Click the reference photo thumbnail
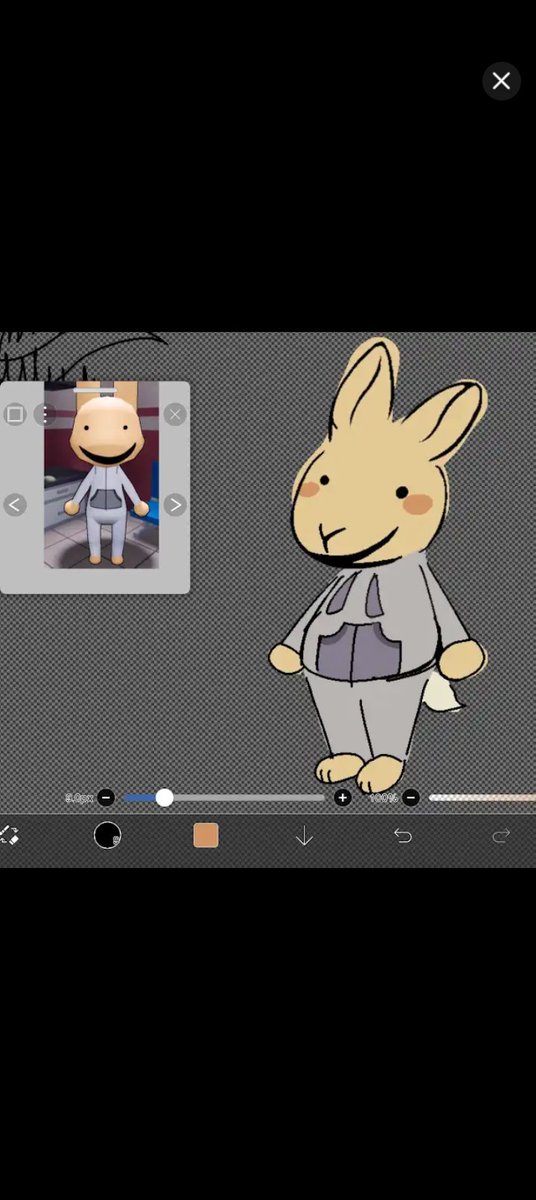The width and height of the screenshot is (536, 1200). point(101,475)
